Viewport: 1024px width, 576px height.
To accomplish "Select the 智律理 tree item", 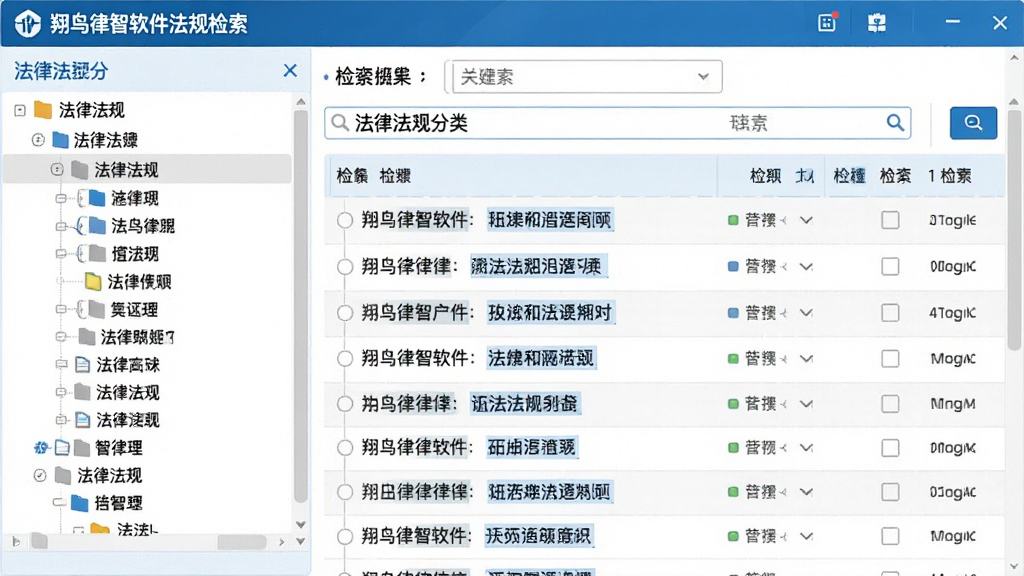I will click(118, 447).
